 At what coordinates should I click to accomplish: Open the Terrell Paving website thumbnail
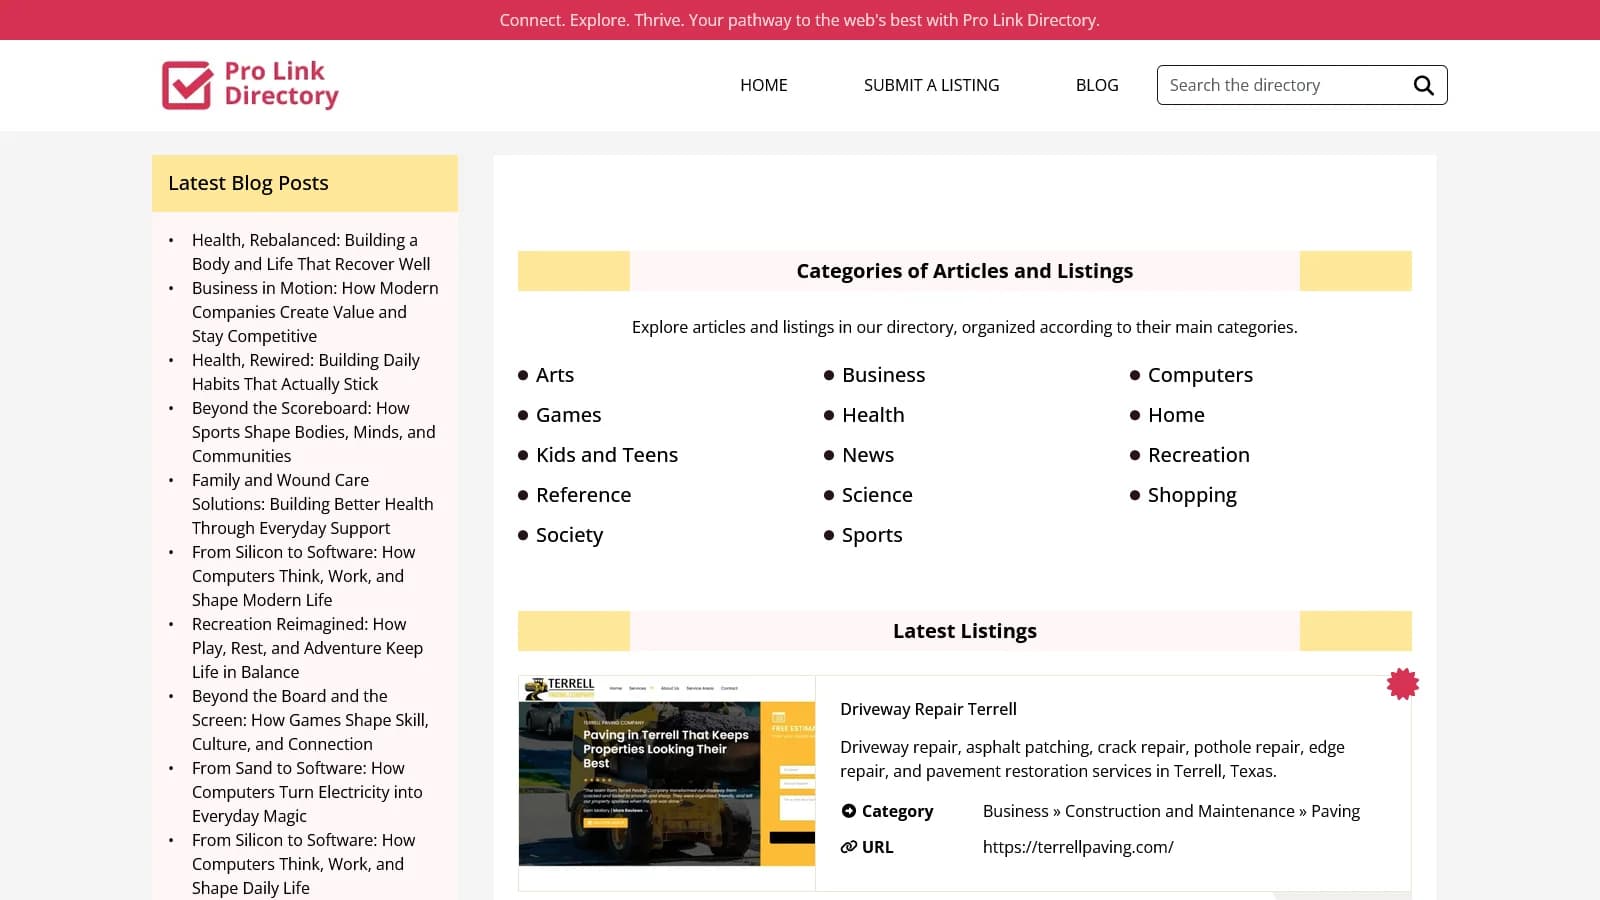(667, 771)
